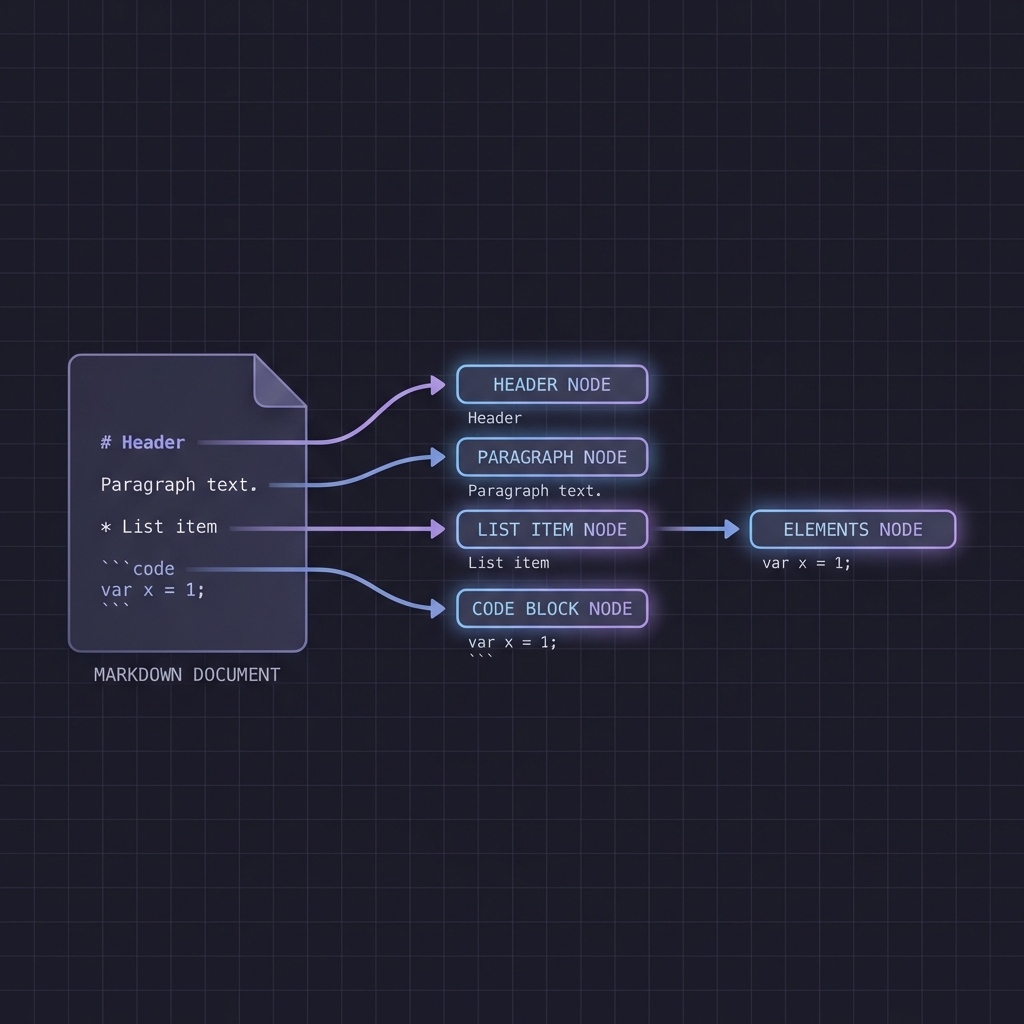Click the arrowhead pointing into CODE BLOCK NODE
The image size is (1024, 1024).
coord(437,607)
